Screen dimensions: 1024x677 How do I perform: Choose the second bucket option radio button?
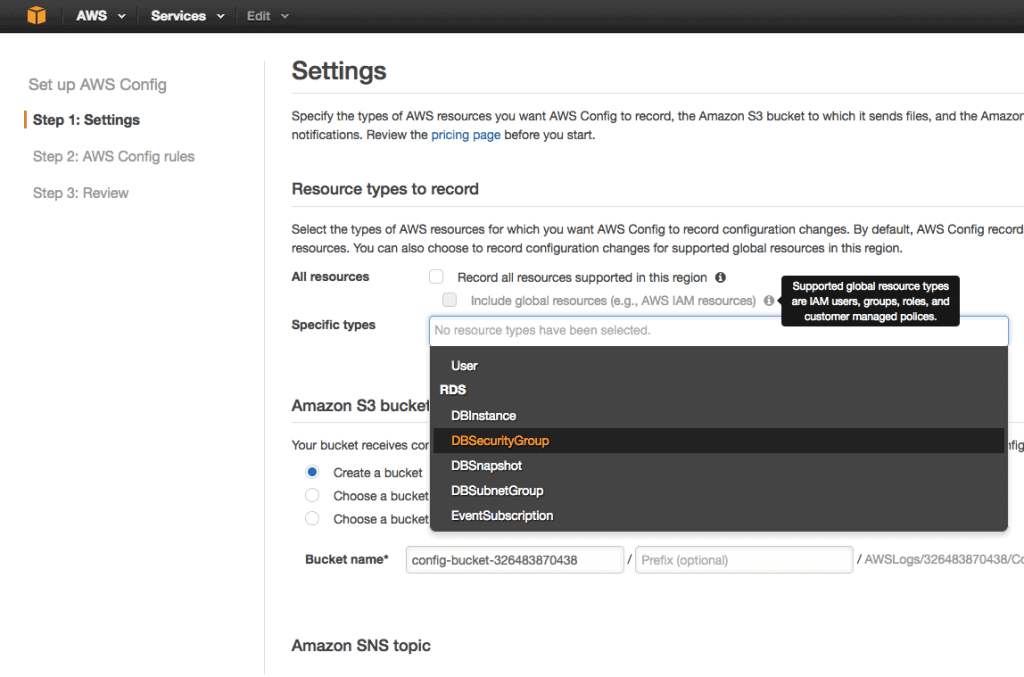311,496
